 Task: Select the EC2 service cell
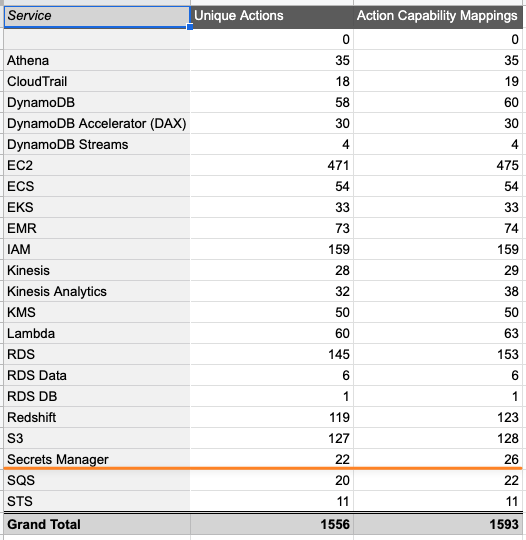(97, 166)
